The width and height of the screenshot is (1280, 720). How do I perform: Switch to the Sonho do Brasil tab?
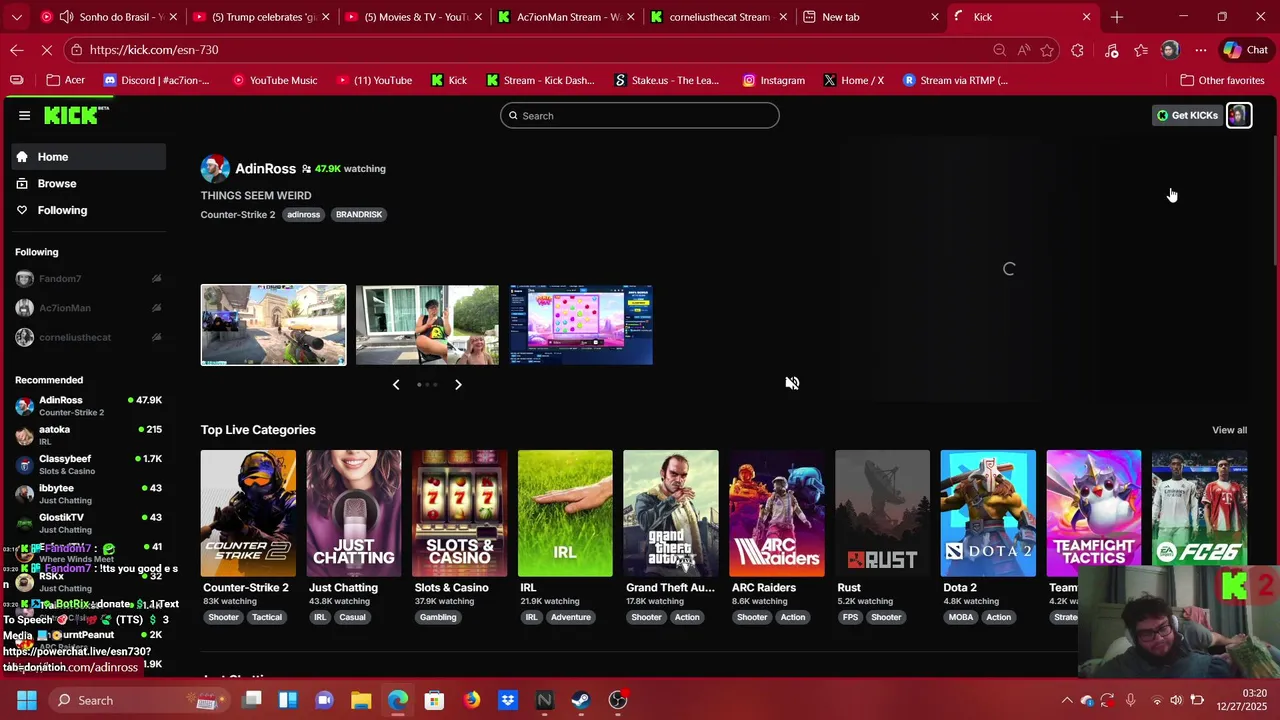pyautogui.click(x=108, y=17)
